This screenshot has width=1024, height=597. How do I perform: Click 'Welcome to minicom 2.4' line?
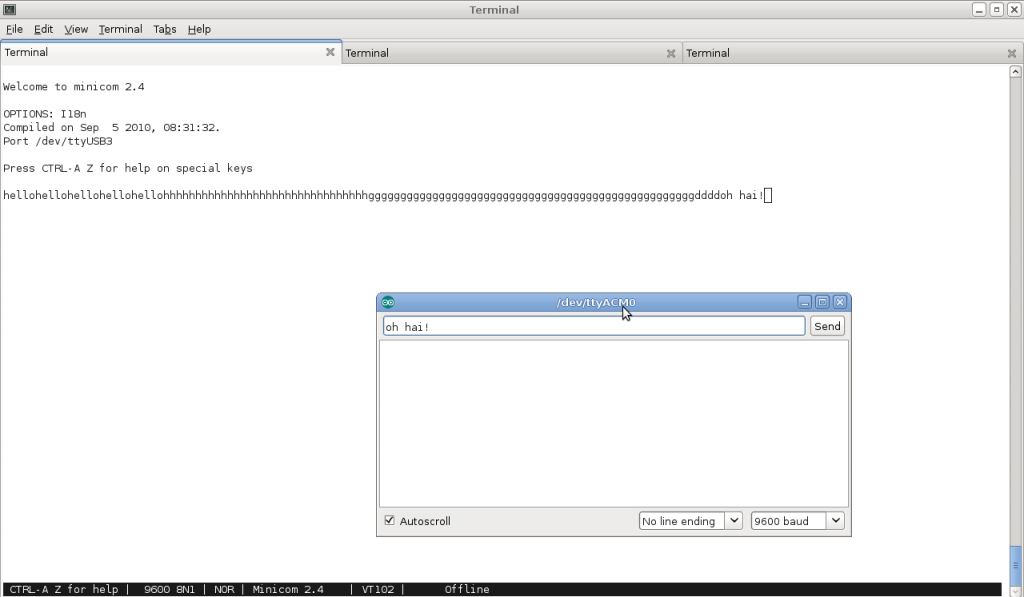[x=74, y=87]
